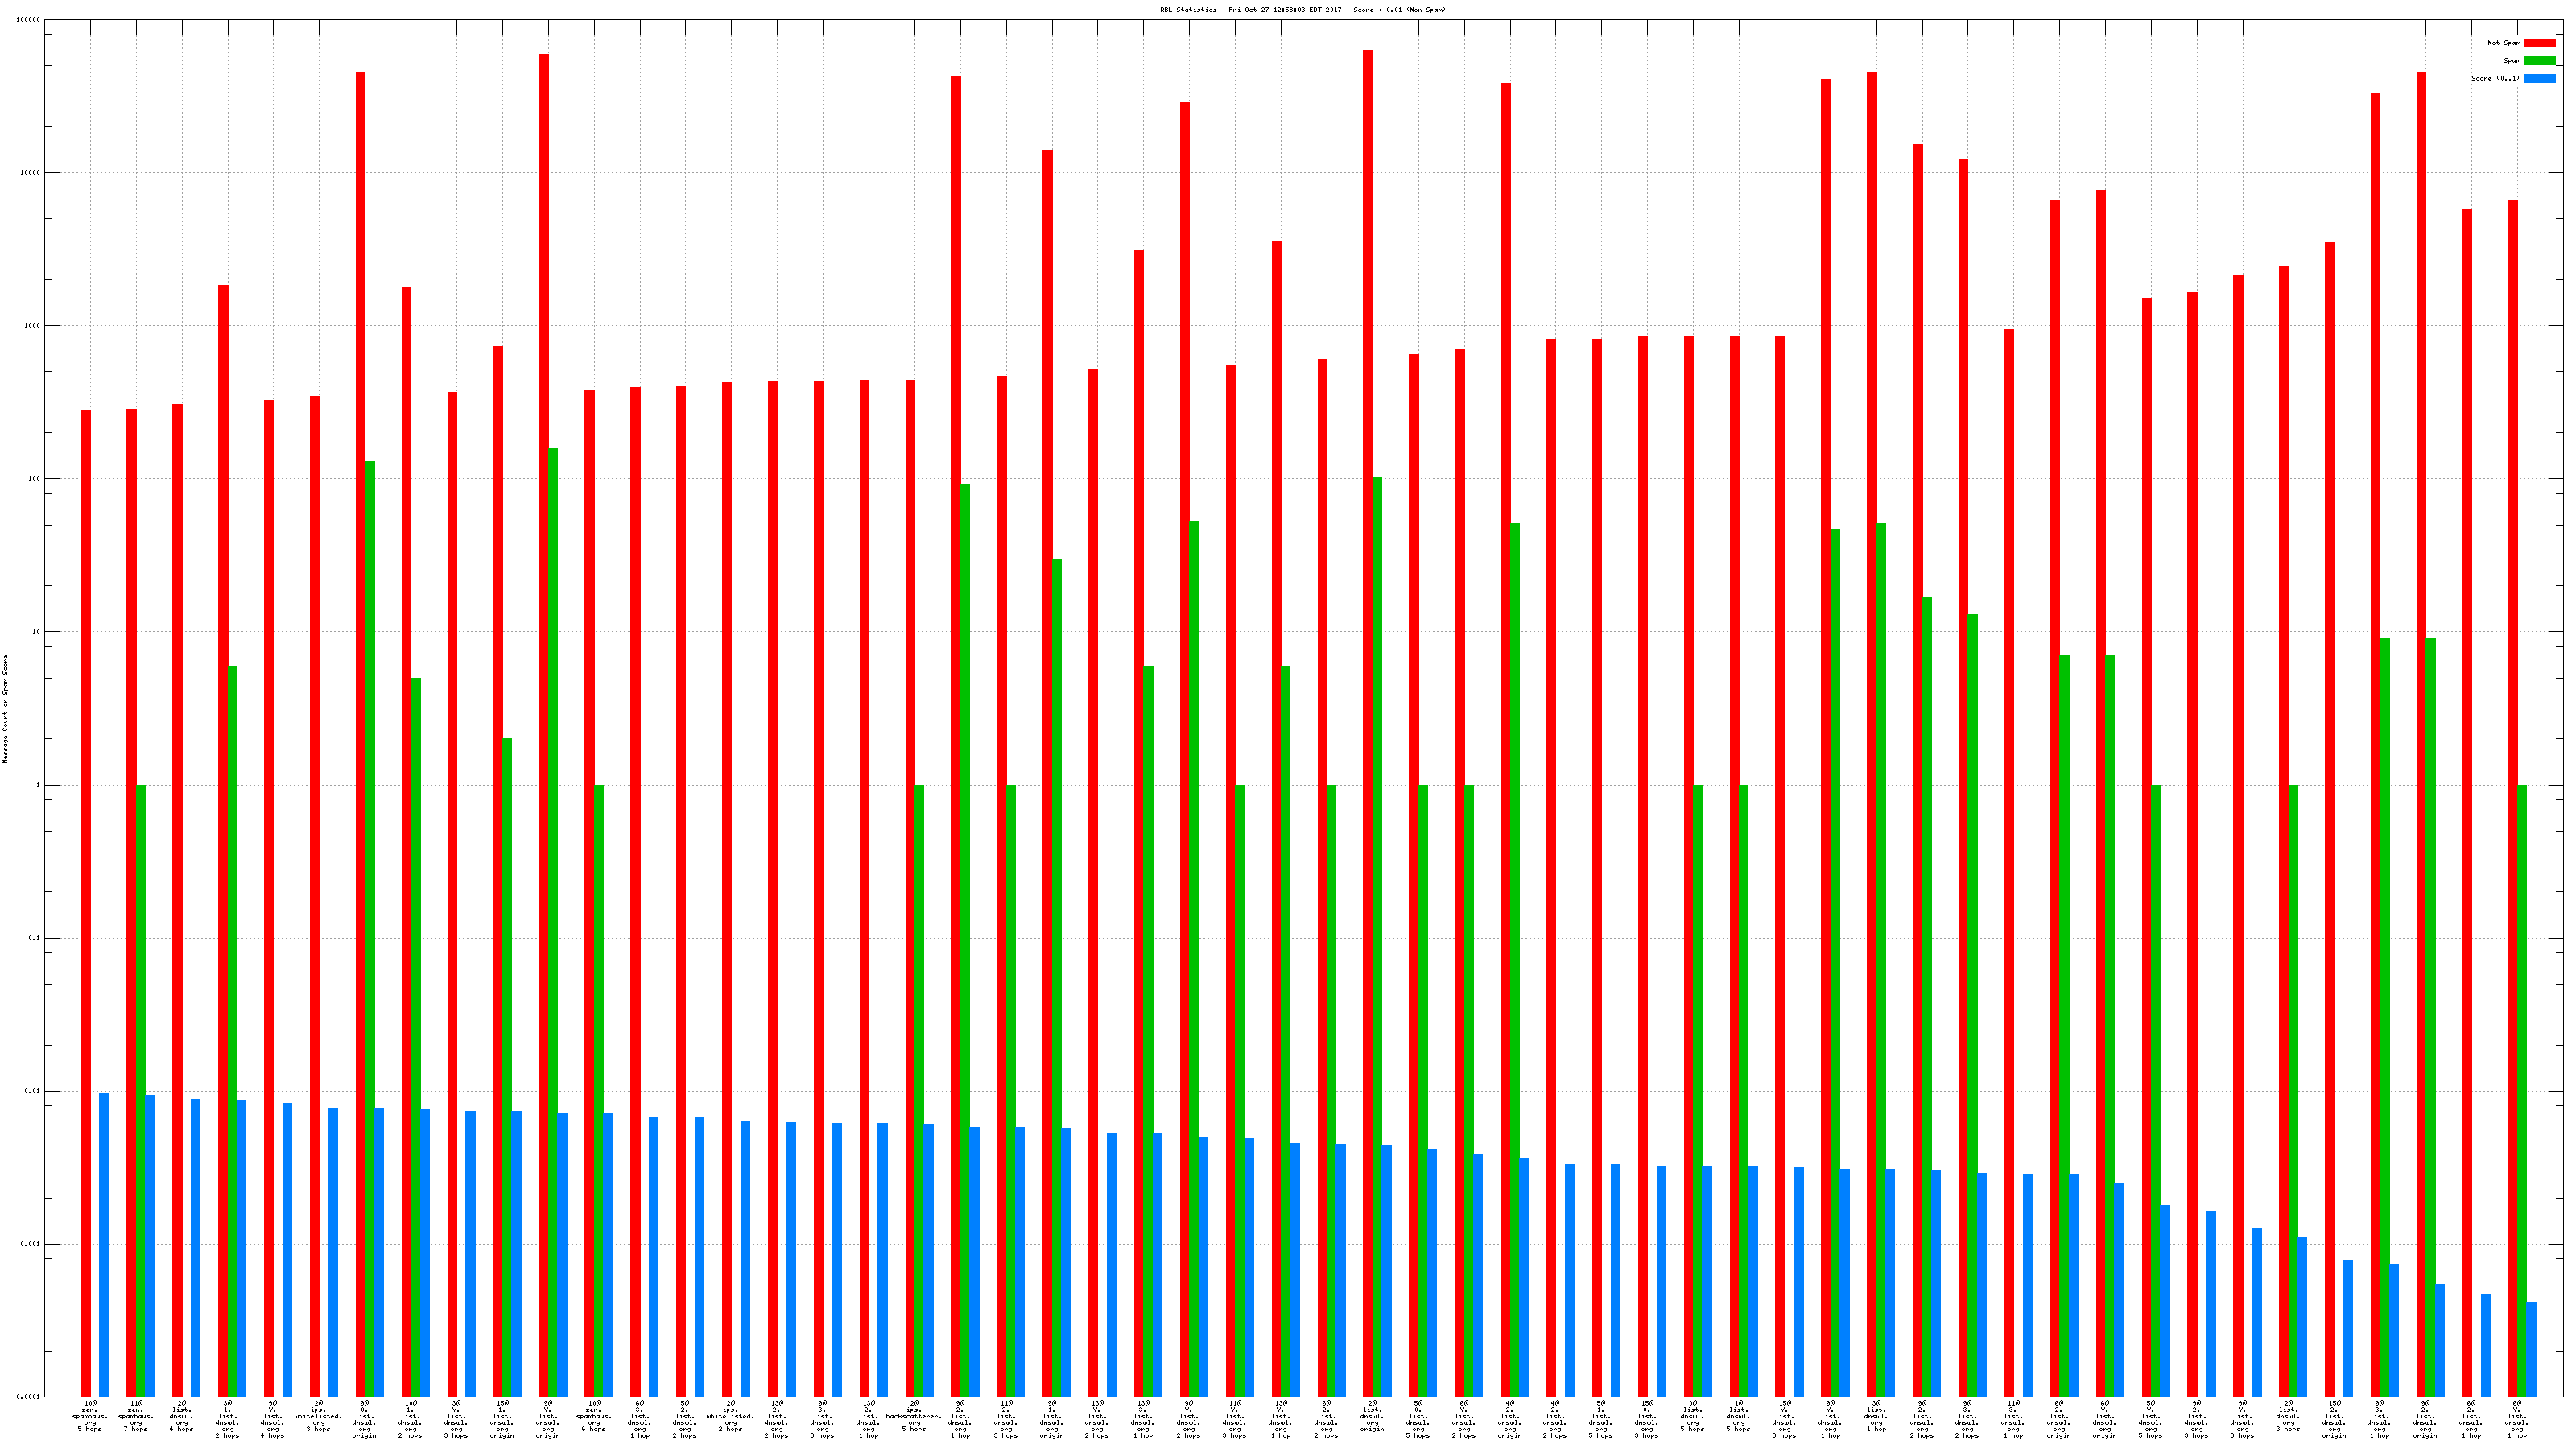Viewport: 2576px width, 1449px height.
Task: Click the 'Message Count or Spam Score' axis title
Action: coord(5,709)
